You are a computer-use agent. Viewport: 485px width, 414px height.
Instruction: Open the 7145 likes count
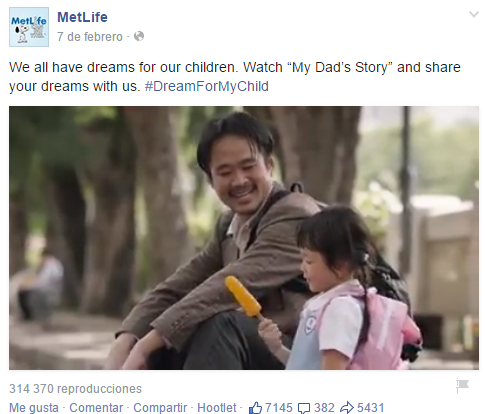(279, 408)
